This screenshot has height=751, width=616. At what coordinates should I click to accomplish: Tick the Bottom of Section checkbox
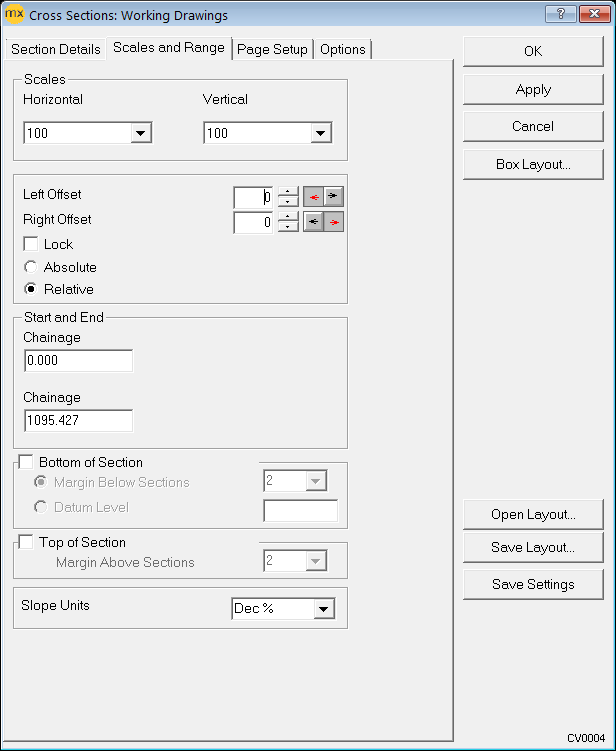pos(26,462)
